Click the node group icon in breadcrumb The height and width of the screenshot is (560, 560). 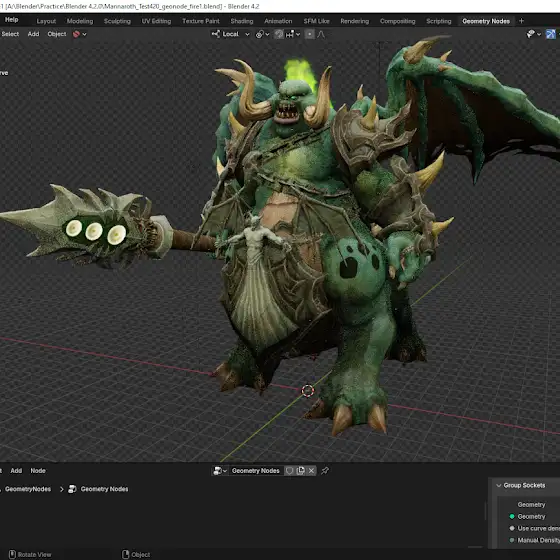tap(72, 489)
